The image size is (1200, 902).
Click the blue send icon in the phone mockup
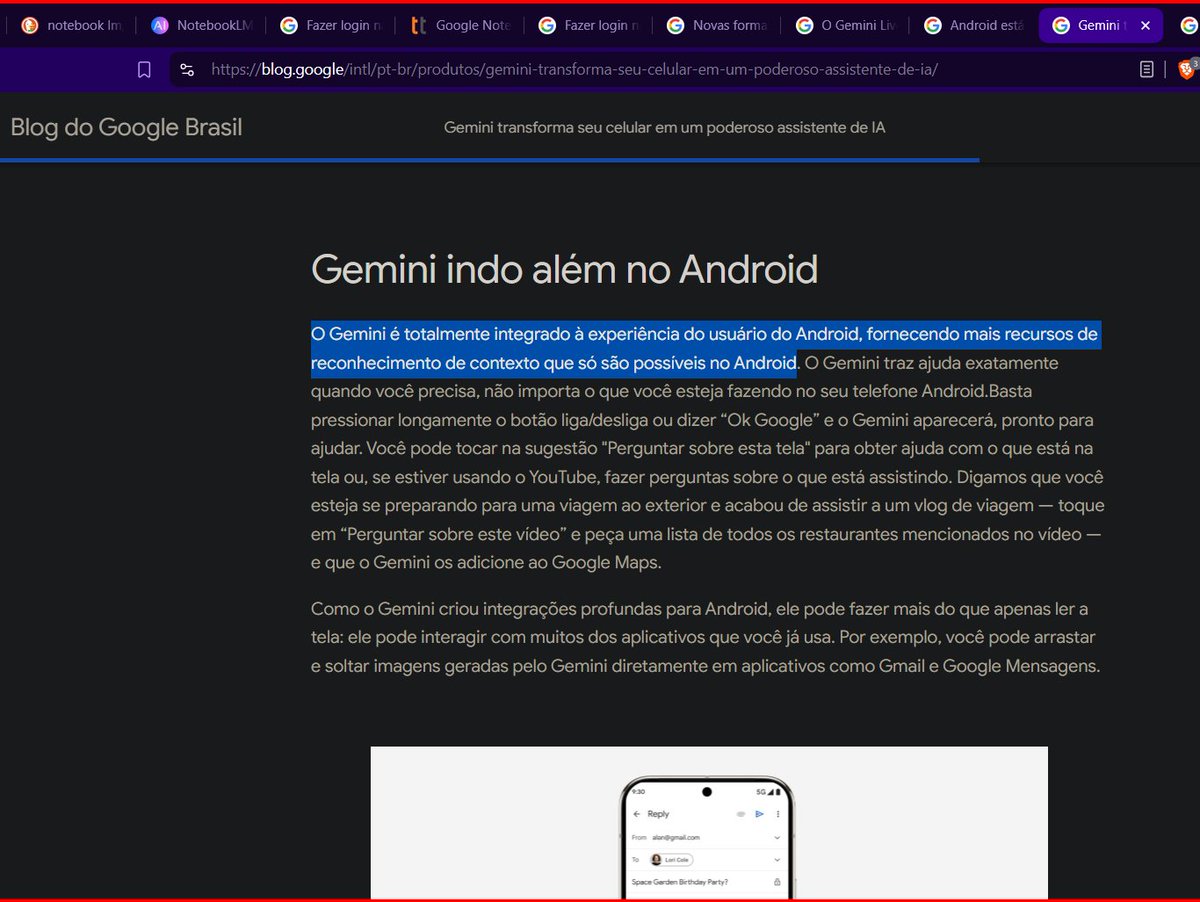[x=760, y=814]
